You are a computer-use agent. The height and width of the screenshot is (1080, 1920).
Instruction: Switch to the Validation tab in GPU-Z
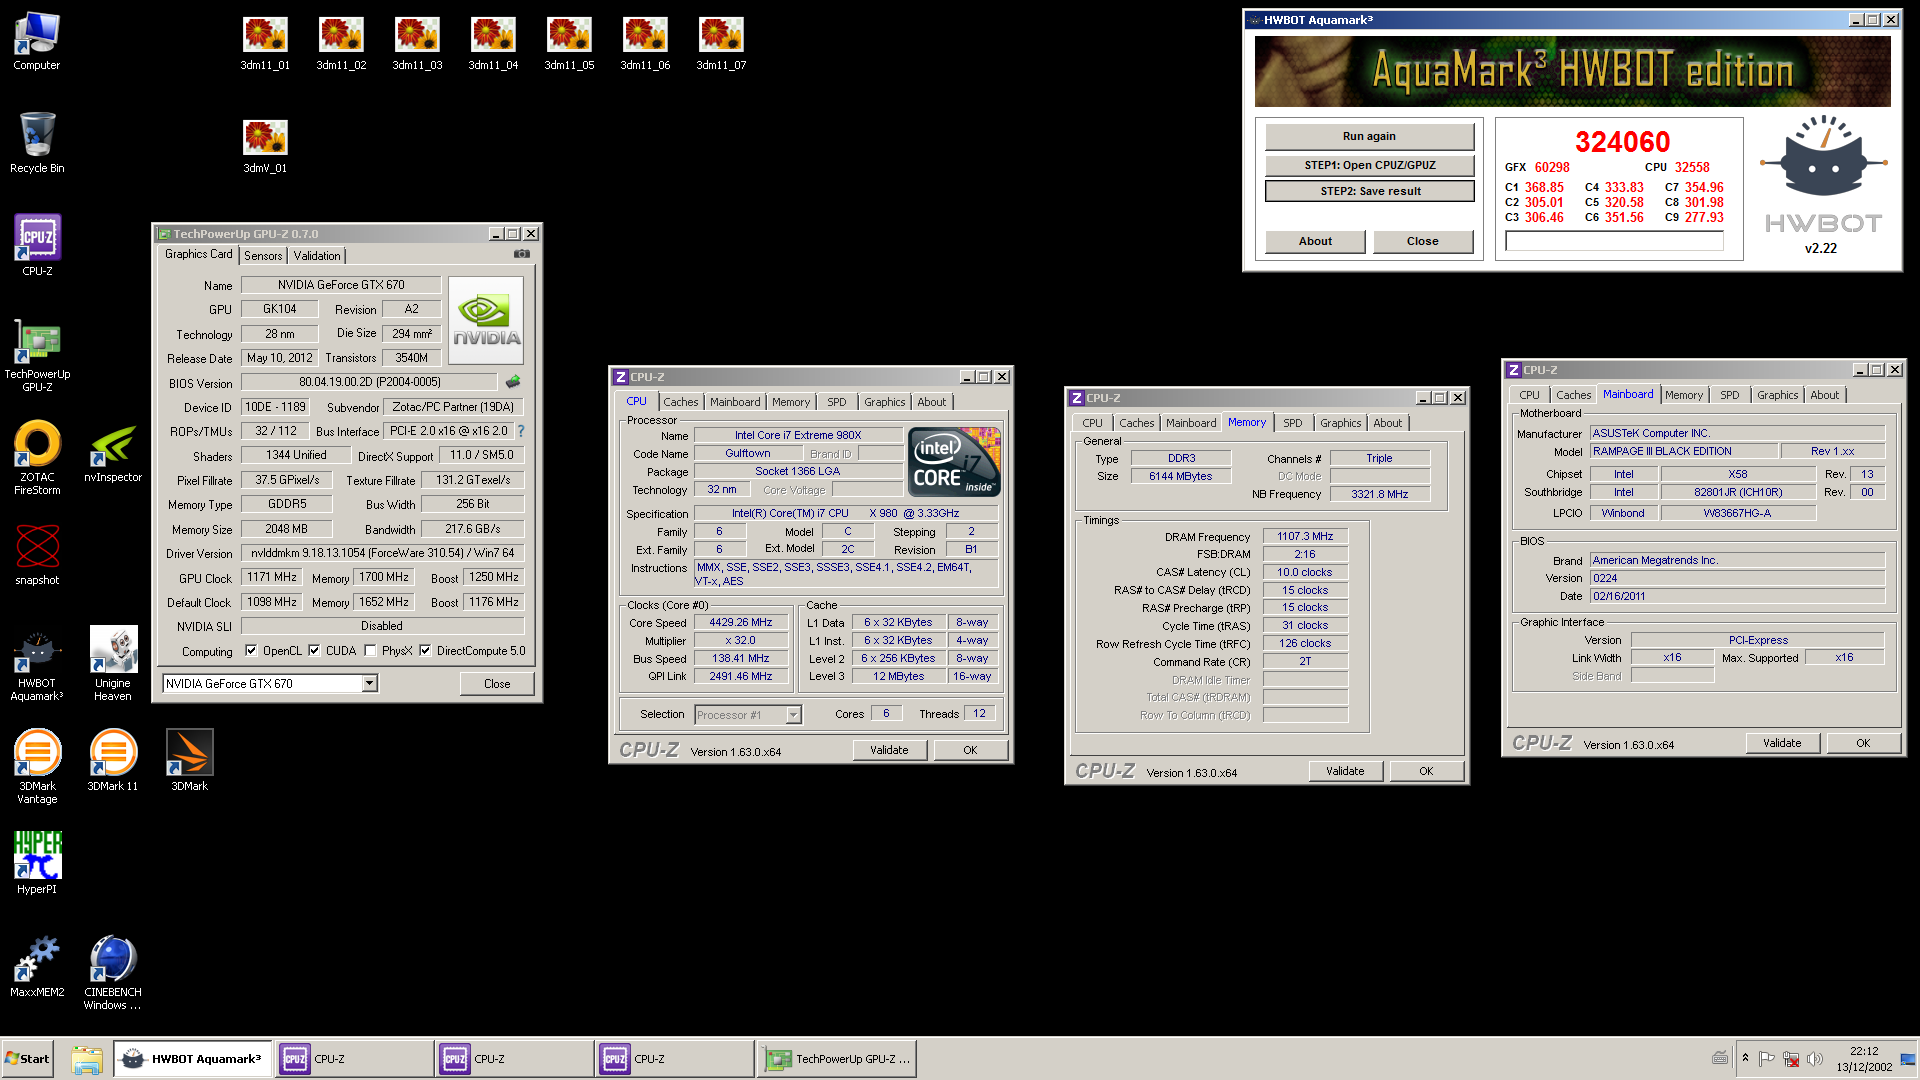[x=317, y=256]
